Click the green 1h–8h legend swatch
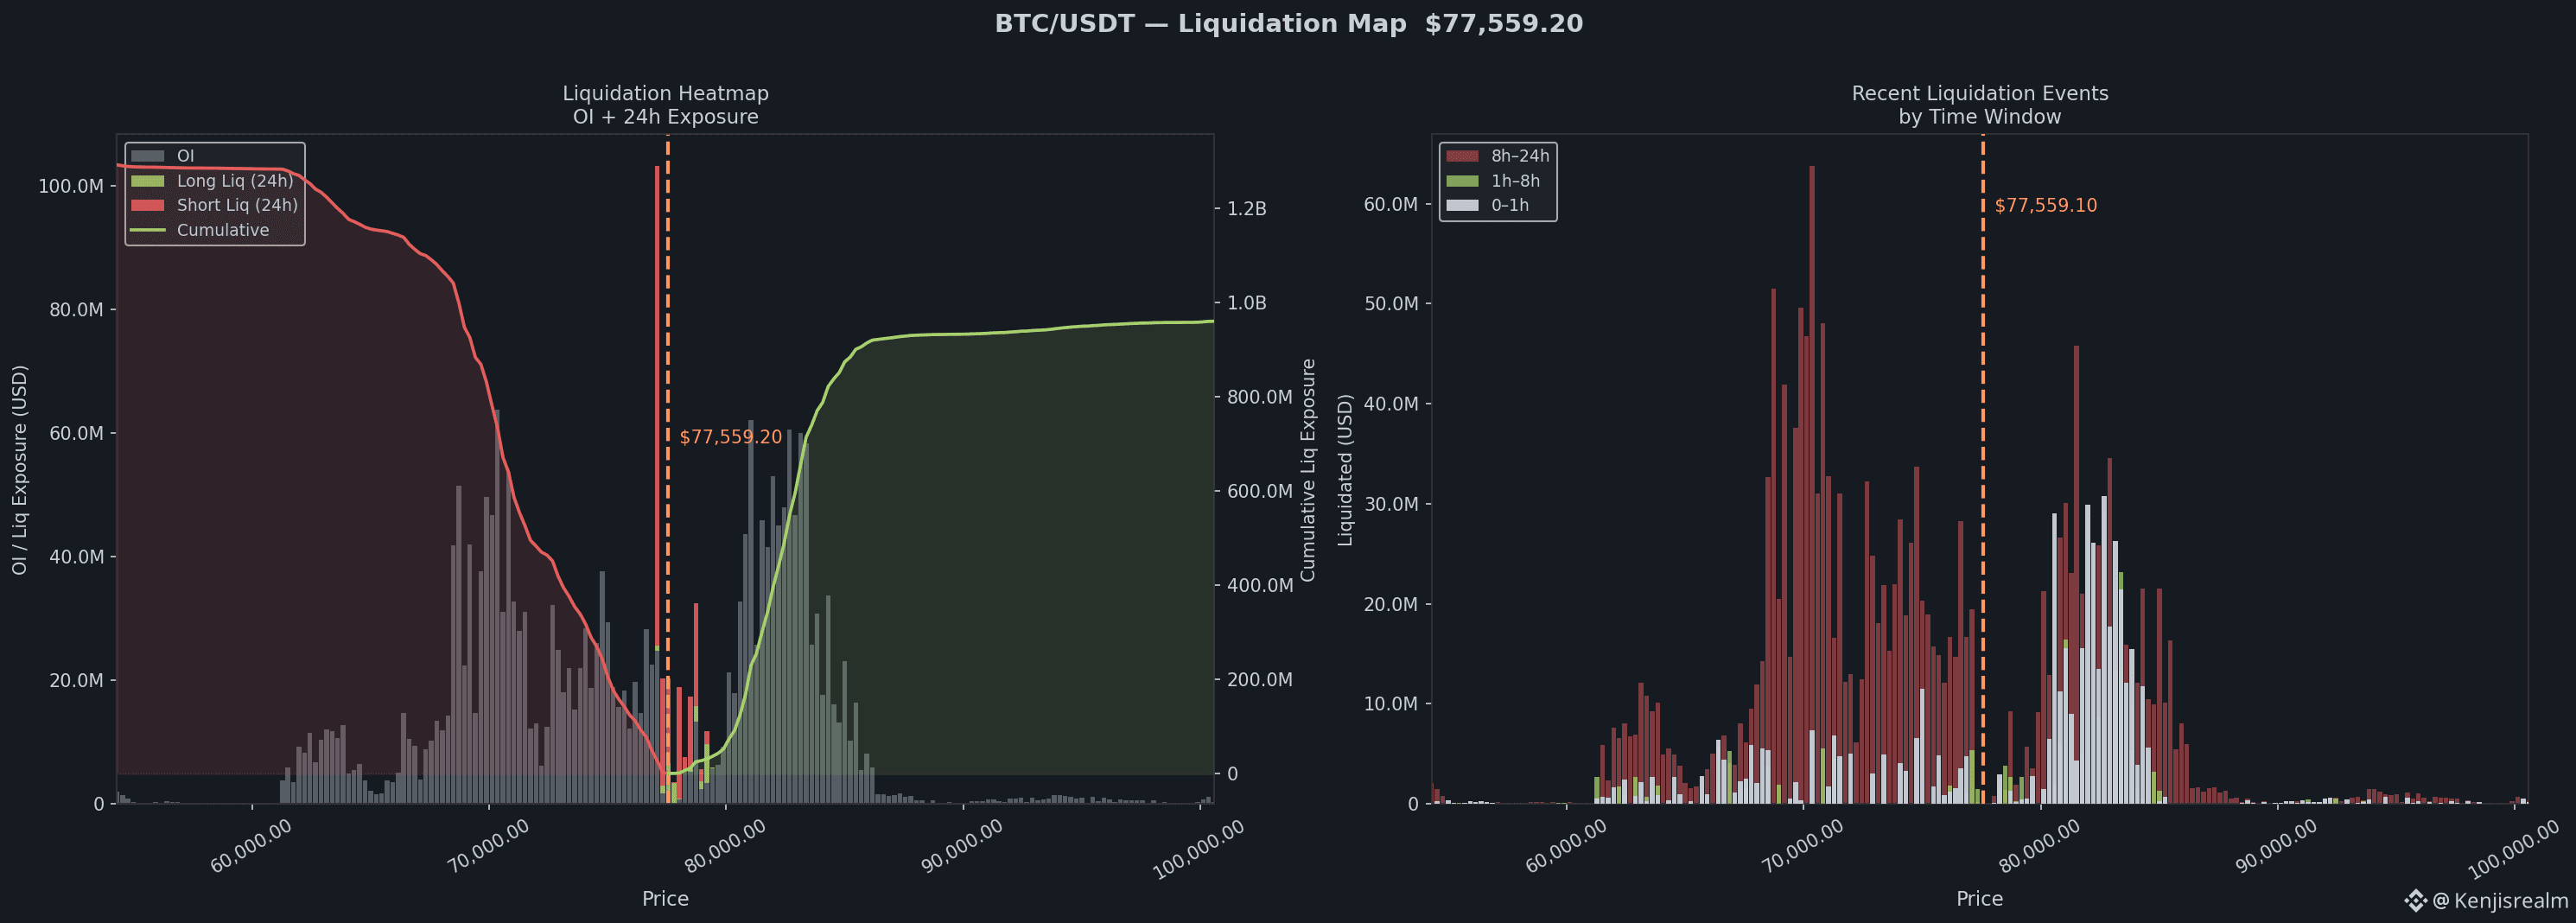2576x923 pixels. click(x=1462, y=181)
